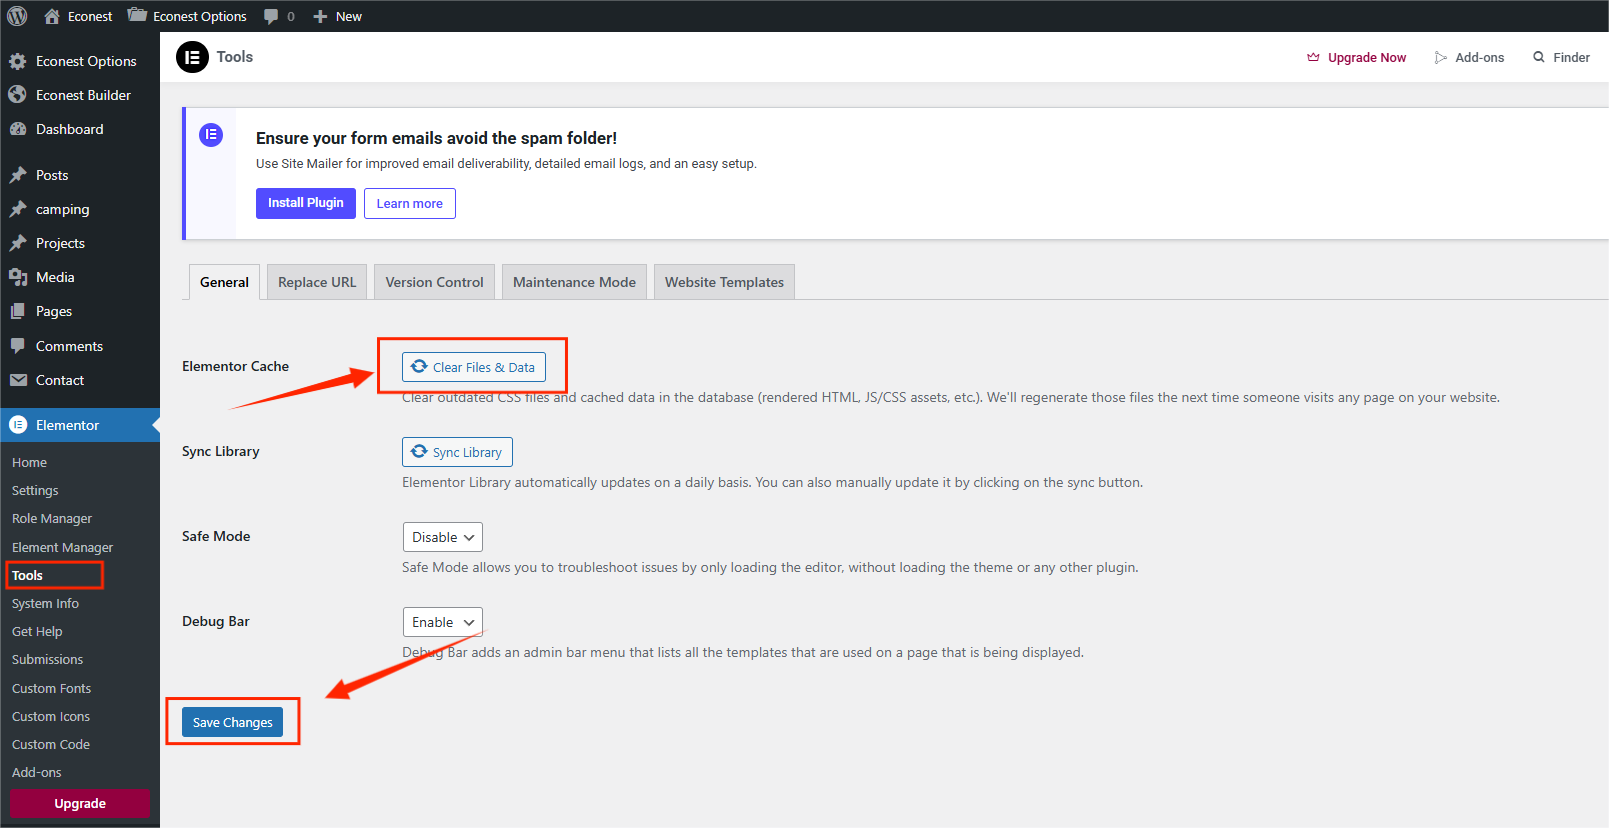Select the Website Templates tab
This screenshot has height=828, width=1609.
(x=725, y=282)
